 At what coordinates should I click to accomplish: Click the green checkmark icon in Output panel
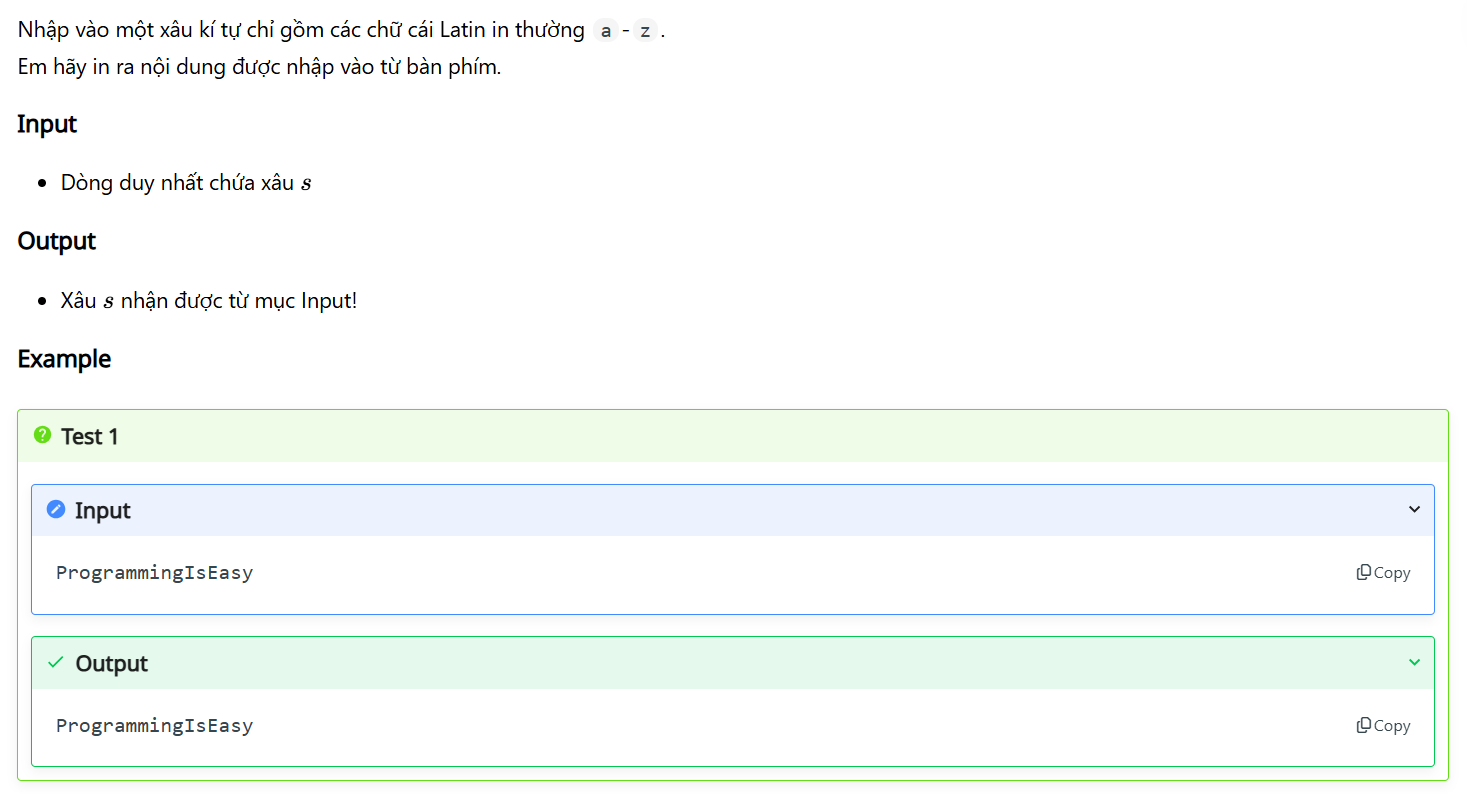[x=56, y=662]
